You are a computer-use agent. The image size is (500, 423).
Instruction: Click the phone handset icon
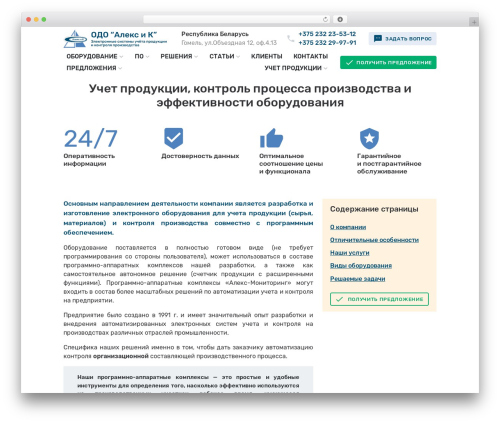[x=291, y=38]
